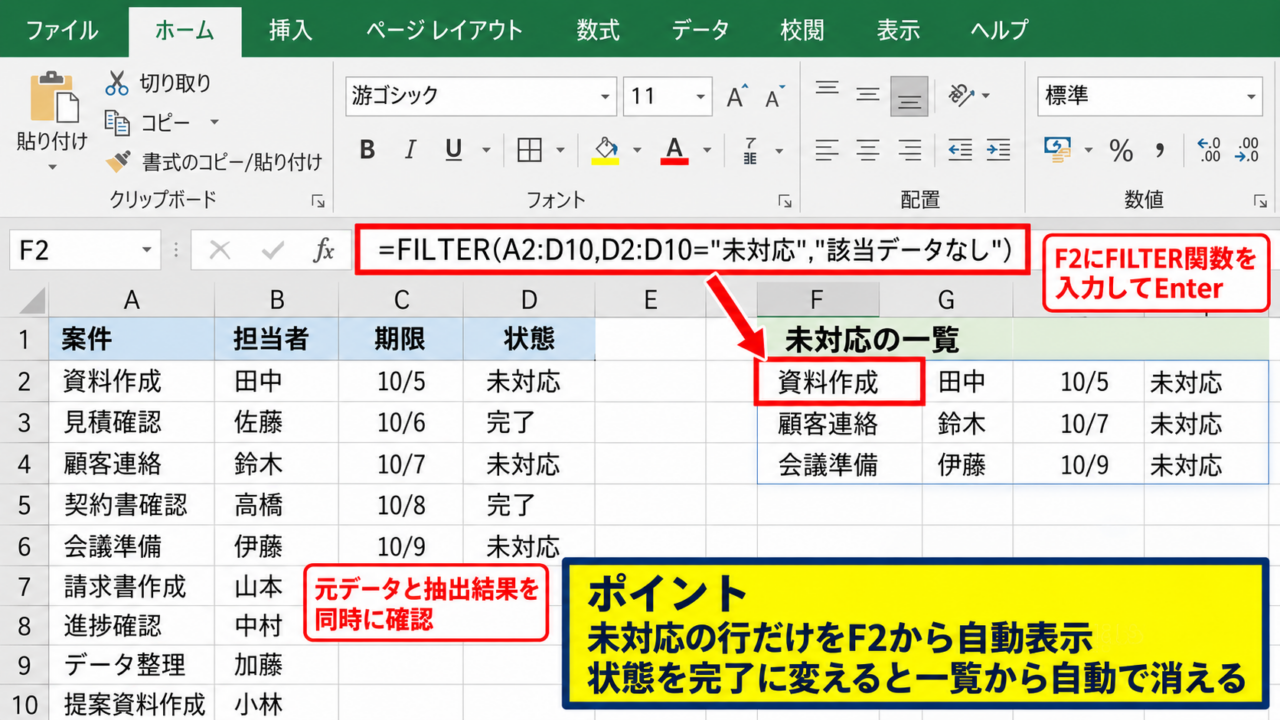Decrease indent

[960, 150]
